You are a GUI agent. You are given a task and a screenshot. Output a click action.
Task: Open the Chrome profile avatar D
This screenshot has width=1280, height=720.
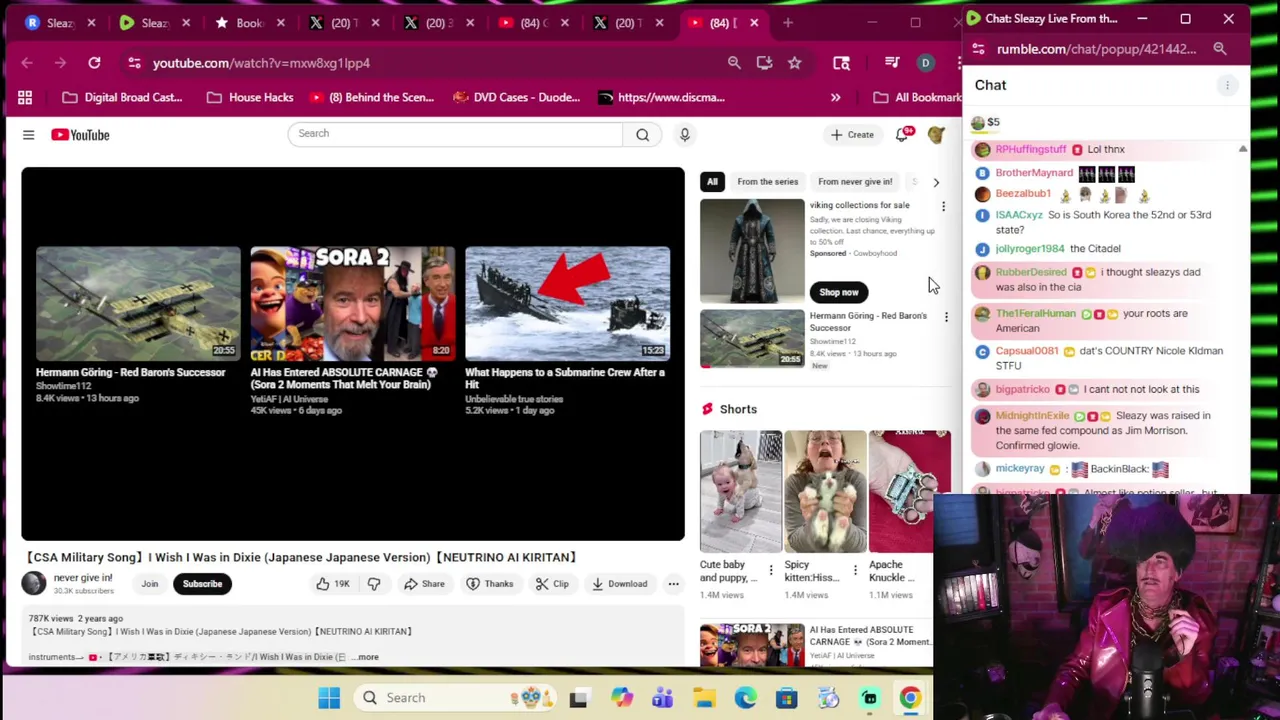(925, 63)
